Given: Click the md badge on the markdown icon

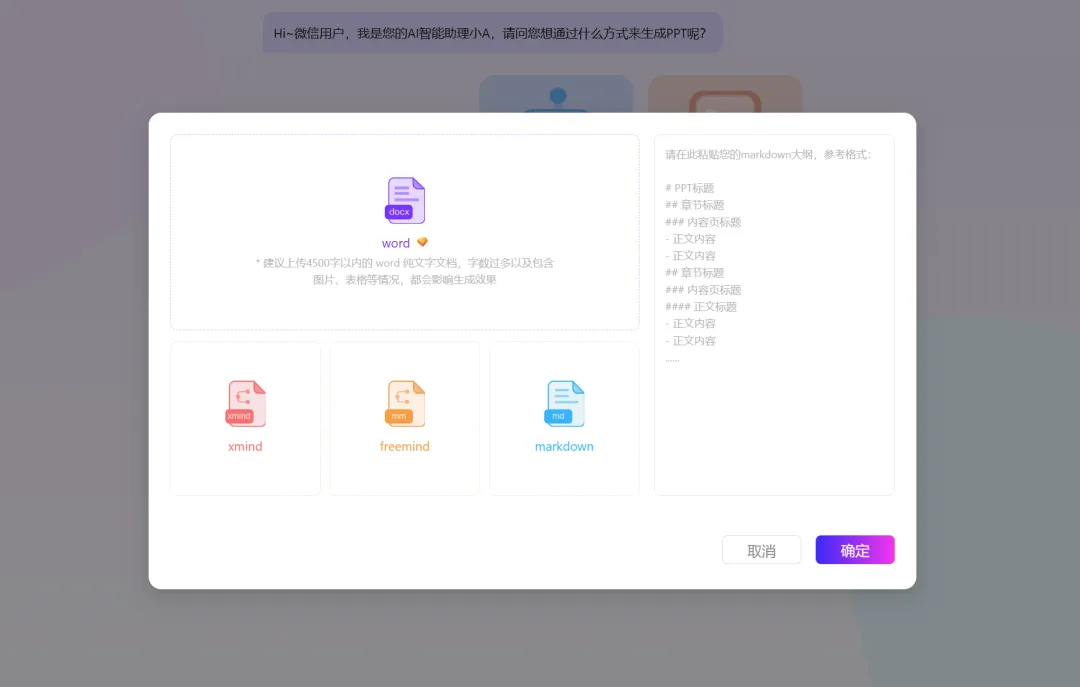Looking at the screenshot, I should [x=558, y=416].
